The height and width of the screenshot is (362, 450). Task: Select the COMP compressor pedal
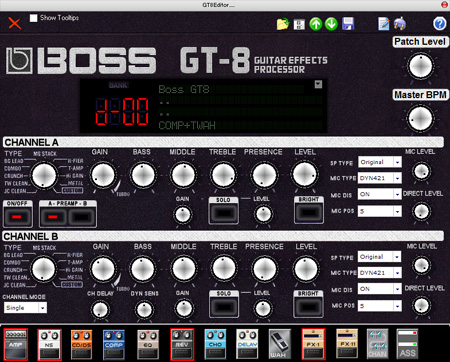pyautogui.click(x=114, y=344)
